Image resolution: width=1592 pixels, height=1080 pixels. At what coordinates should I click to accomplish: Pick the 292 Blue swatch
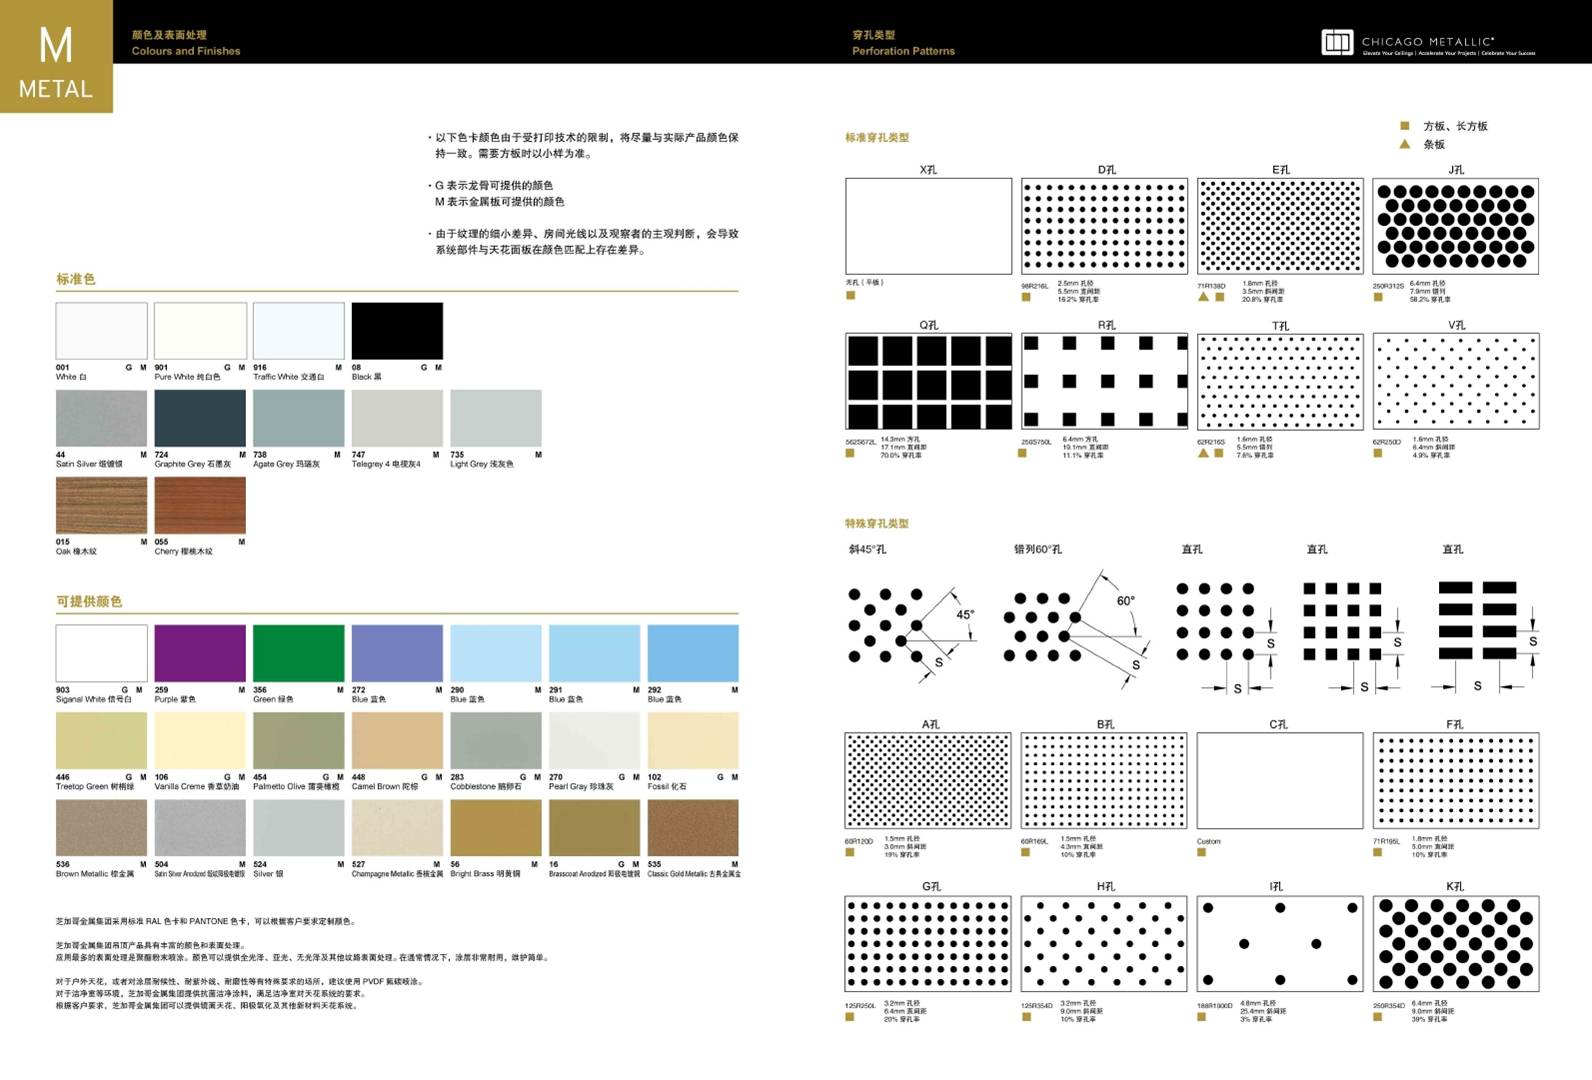point(693,653)
